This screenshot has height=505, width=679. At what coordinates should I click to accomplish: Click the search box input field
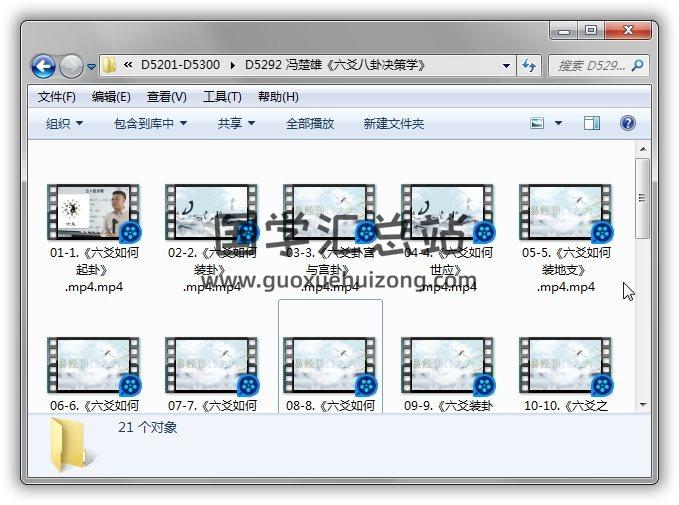(x=590, y=66)
